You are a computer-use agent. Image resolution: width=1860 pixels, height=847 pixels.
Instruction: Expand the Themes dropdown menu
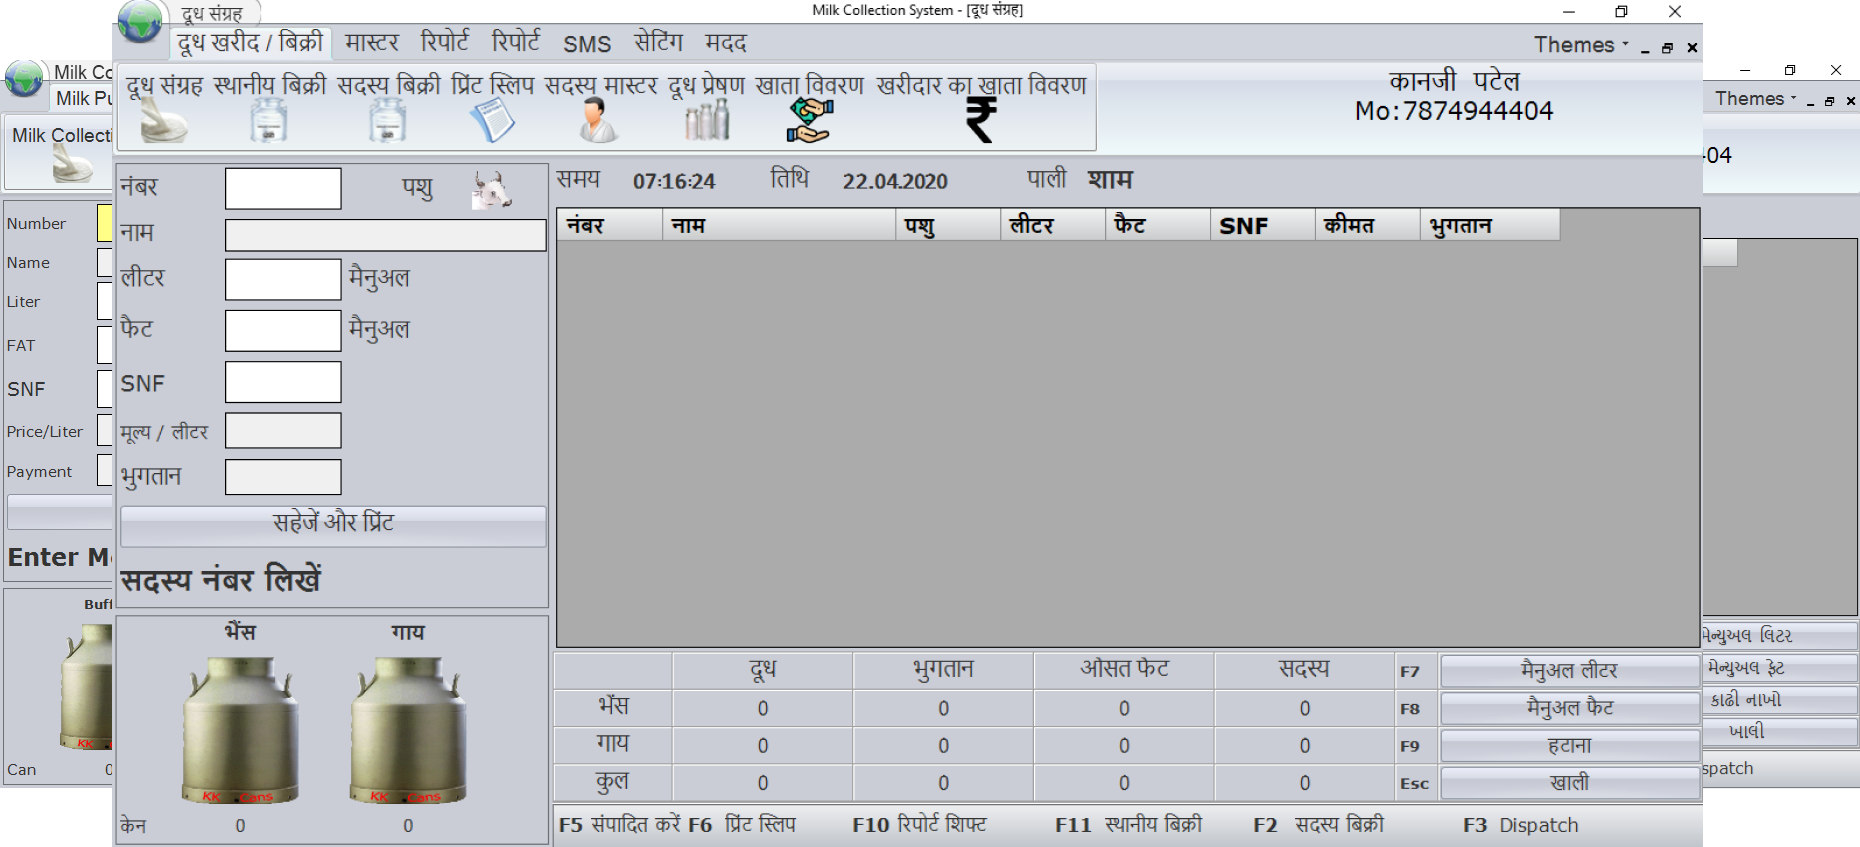click(x=1581, y=45)
